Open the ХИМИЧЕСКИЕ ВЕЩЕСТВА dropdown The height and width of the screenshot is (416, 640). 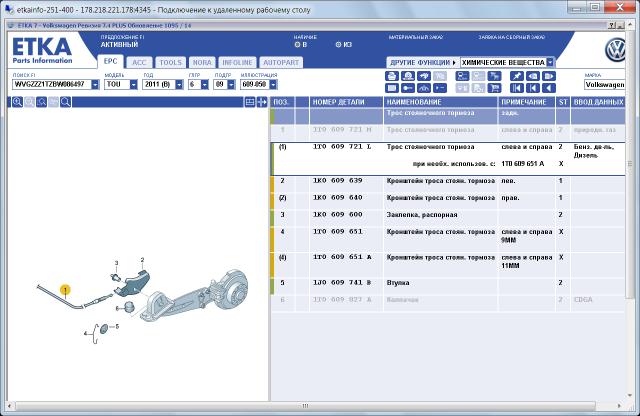click(x=550, y=62)
